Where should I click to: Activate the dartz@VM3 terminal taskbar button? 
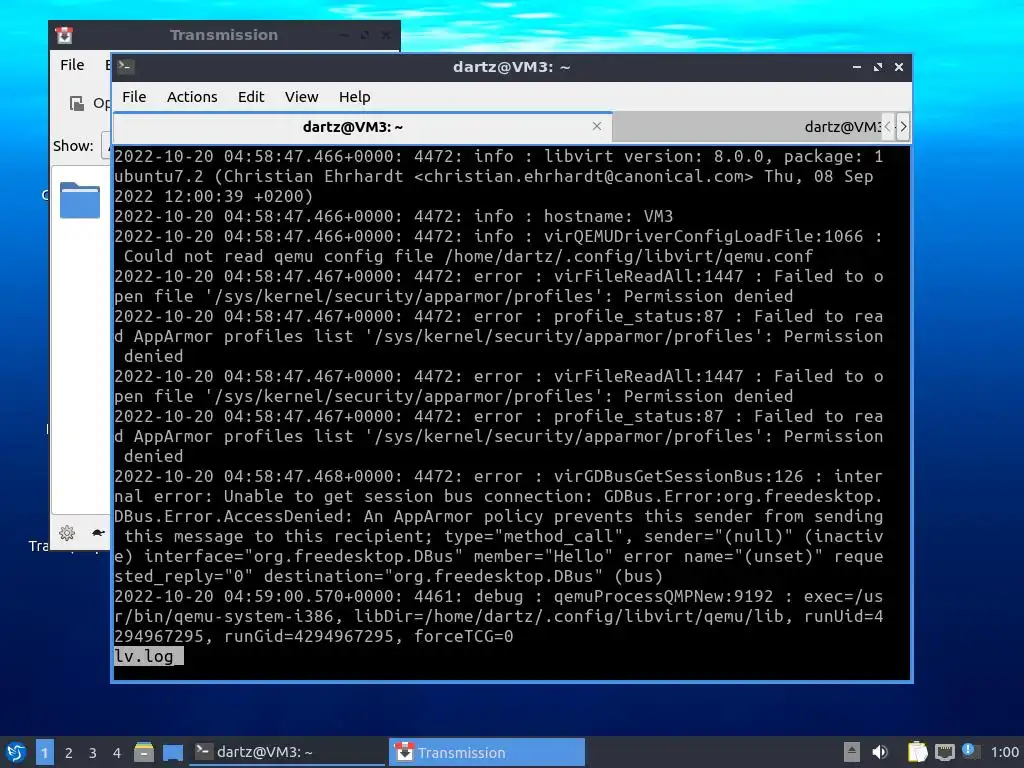(287, 752)
